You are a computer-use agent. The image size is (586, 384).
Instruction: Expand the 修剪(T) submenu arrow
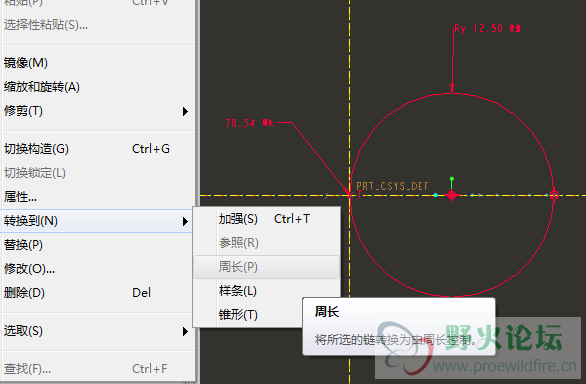(185, 111)
